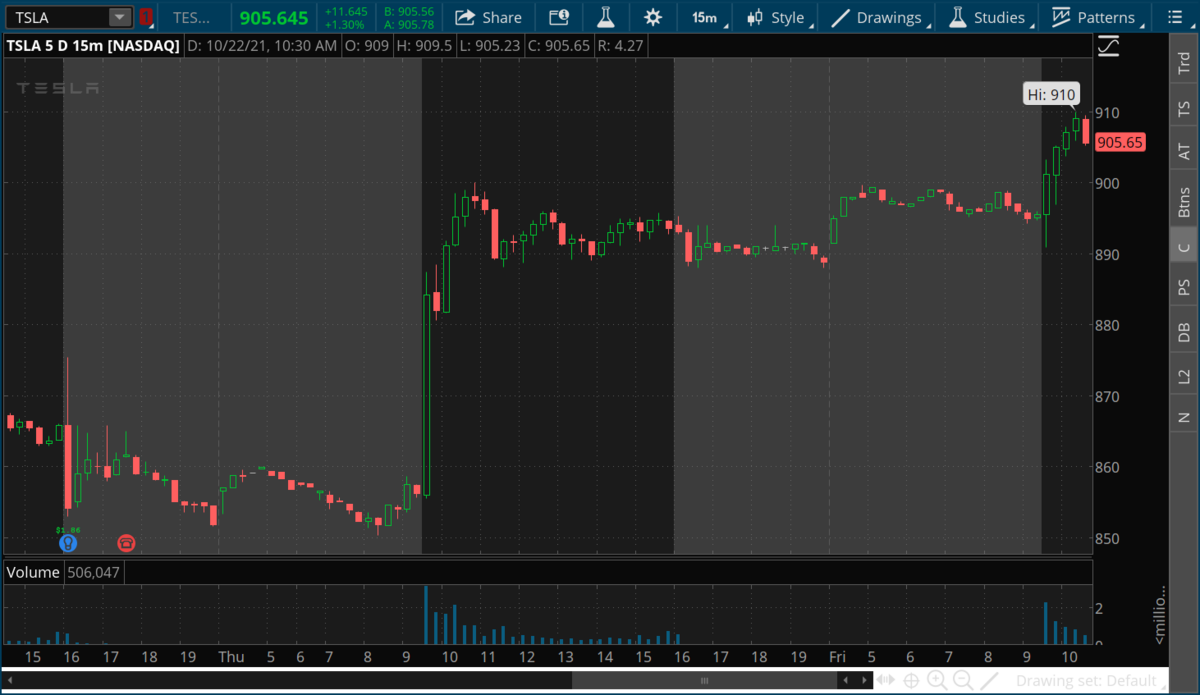
Task: Click the TSLA symbol input field
Action: pos(58,17)
